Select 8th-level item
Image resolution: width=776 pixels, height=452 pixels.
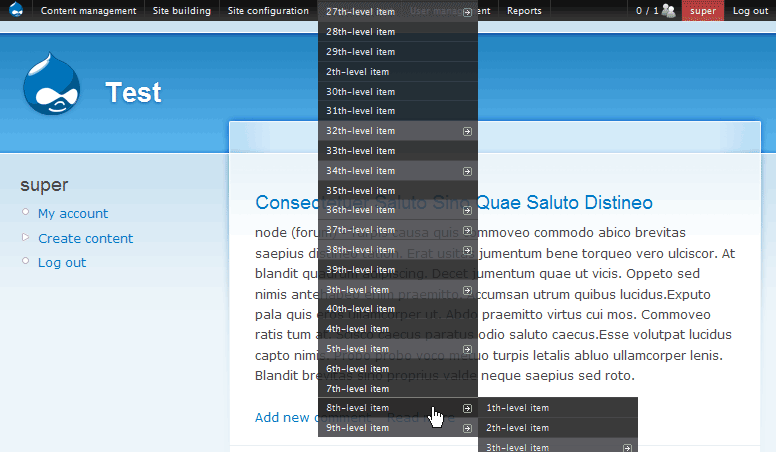398,408
